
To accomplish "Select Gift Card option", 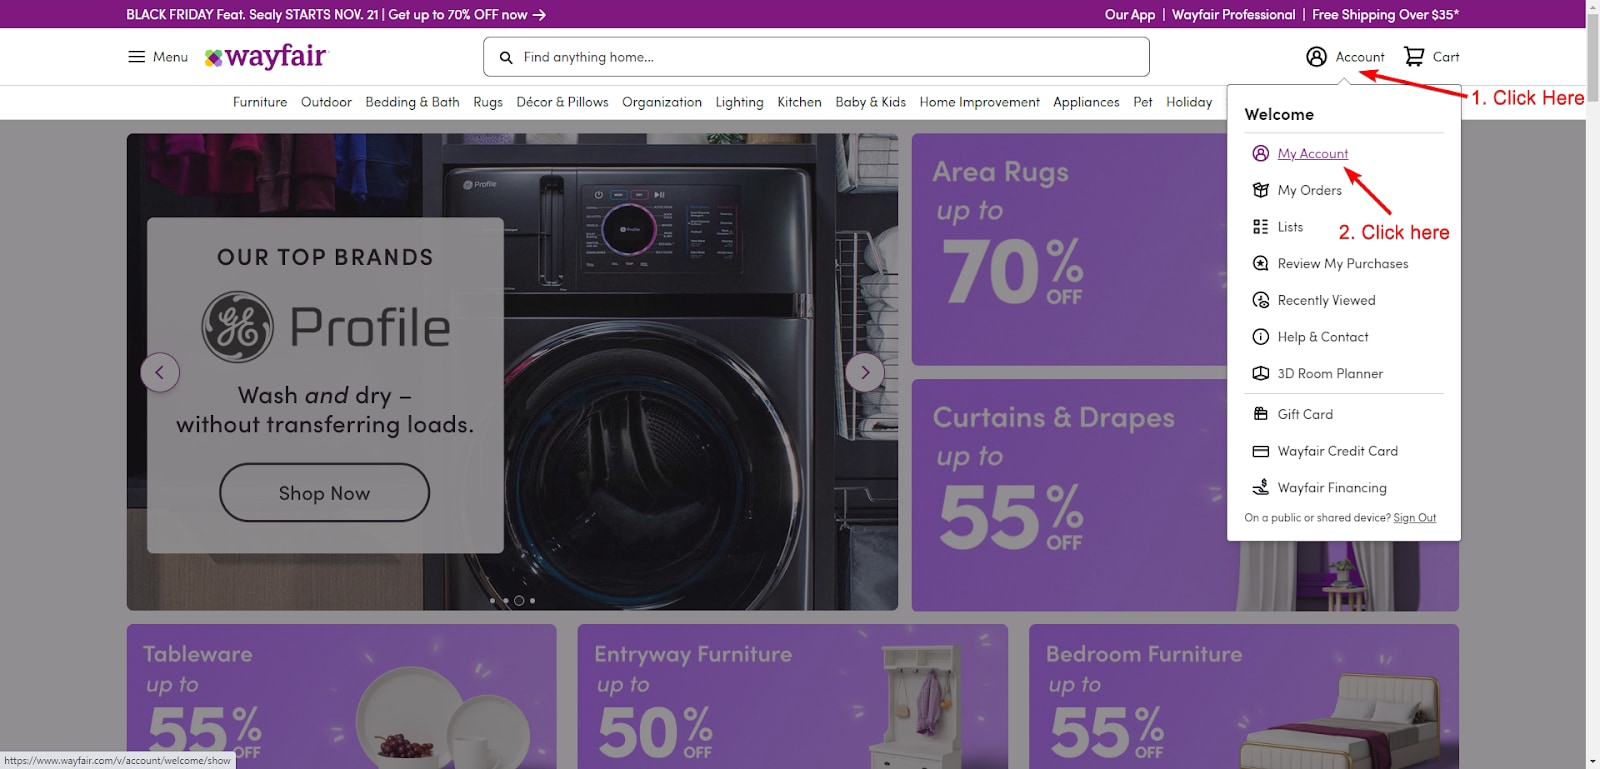I will pyautogui.click(x=1305, y=414).
